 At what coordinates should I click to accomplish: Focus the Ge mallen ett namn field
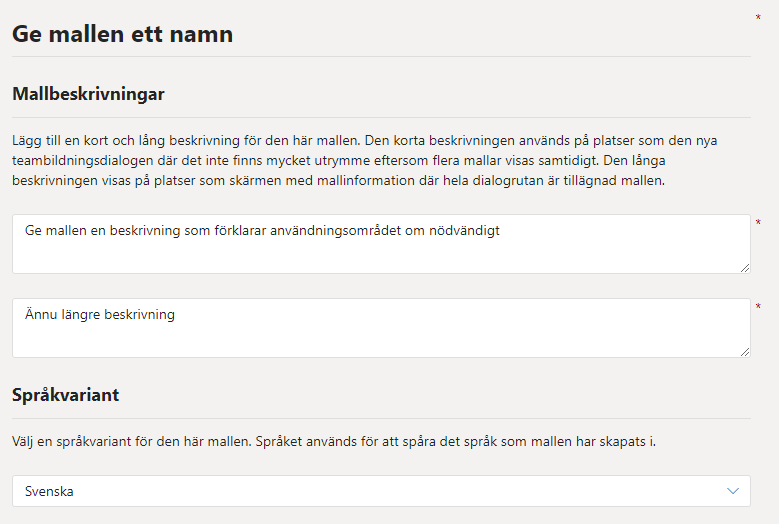coord(122,34)
